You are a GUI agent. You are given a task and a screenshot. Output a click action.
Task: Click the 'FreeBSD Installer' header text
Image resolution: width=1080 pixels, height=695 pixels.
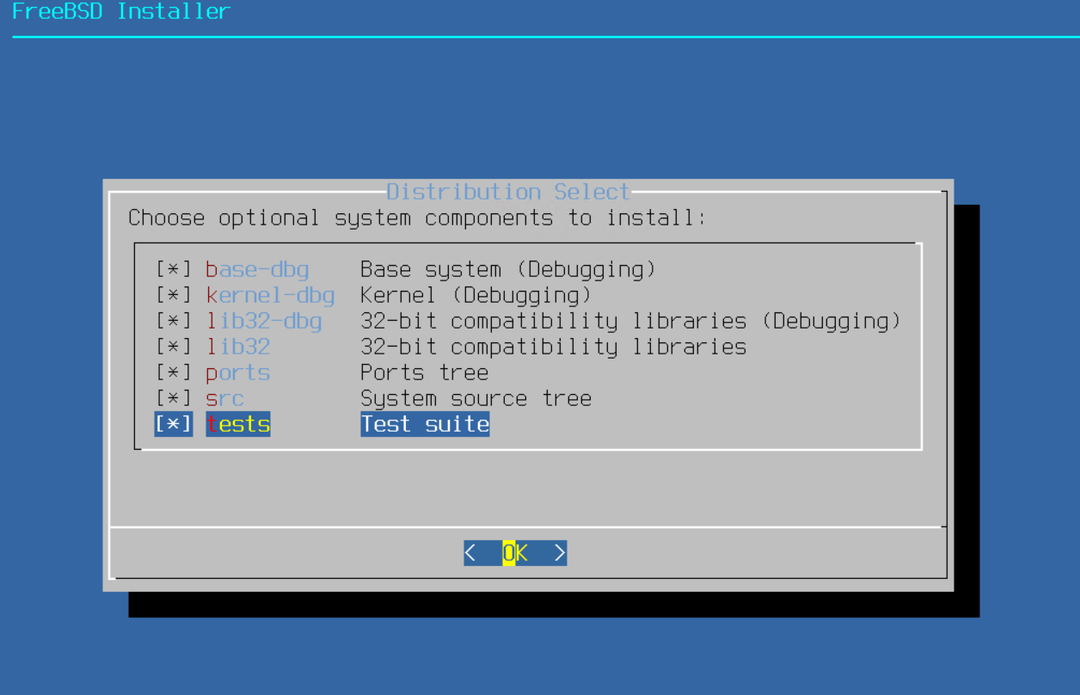121,12
